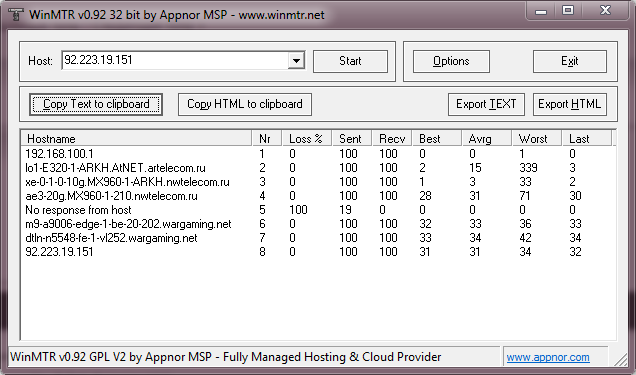This screenshot has height=375, width=636.
Task: Click the Exit button
Action: coord(569,61)
